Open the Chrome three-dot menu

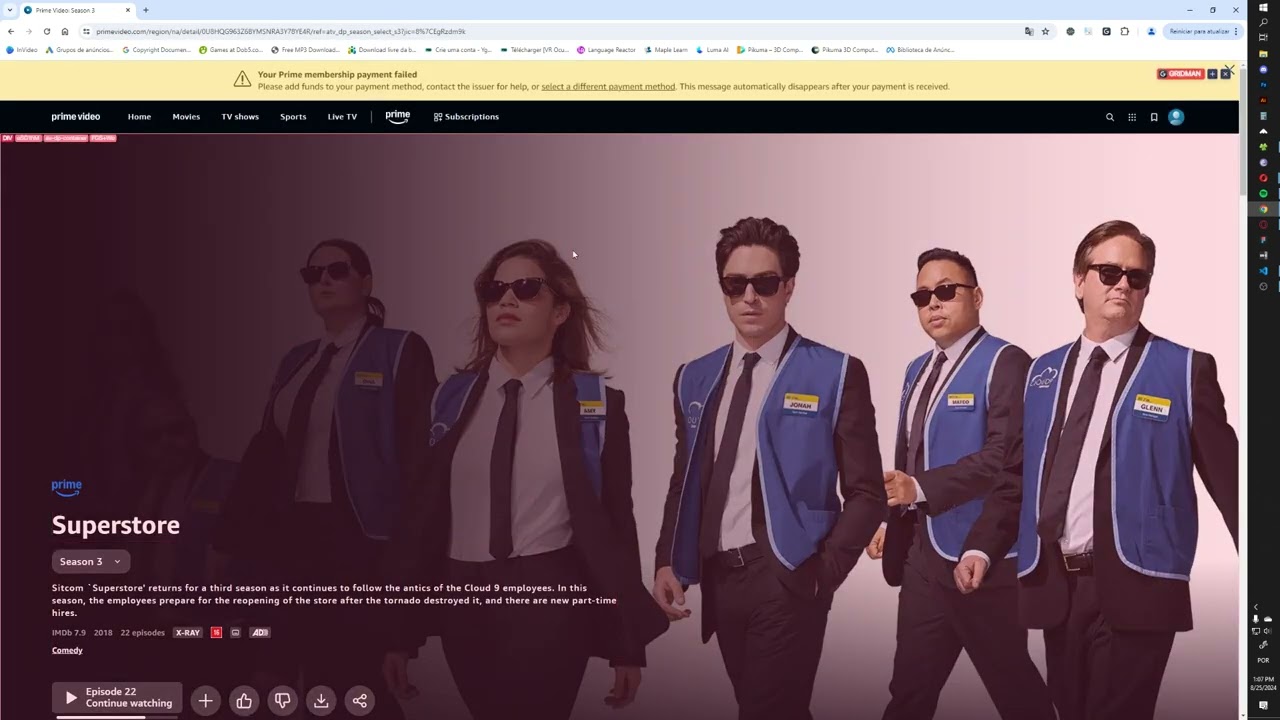pyautogui.click(x=1236, y=31)
